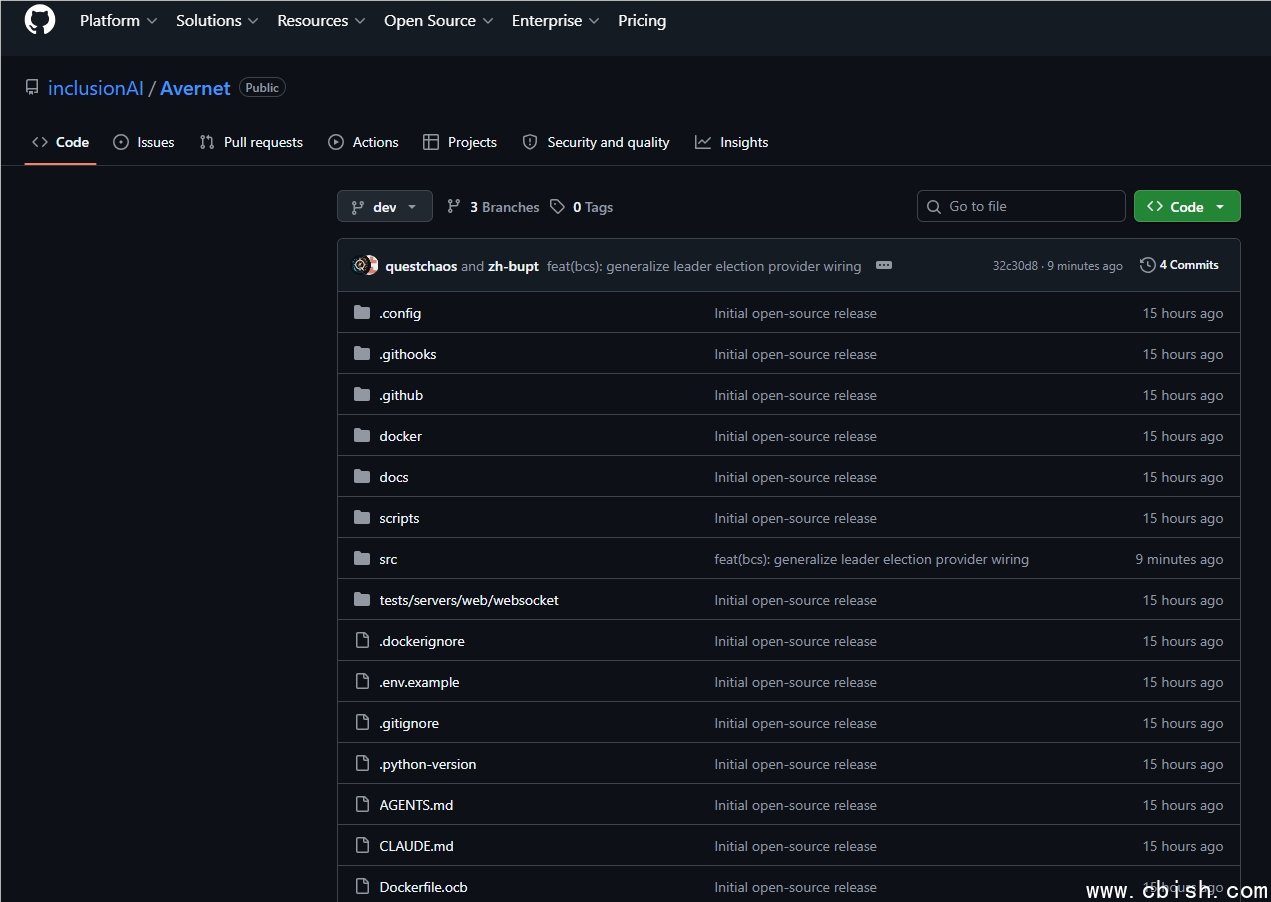Click the GitHub Octocat logo

40,20
